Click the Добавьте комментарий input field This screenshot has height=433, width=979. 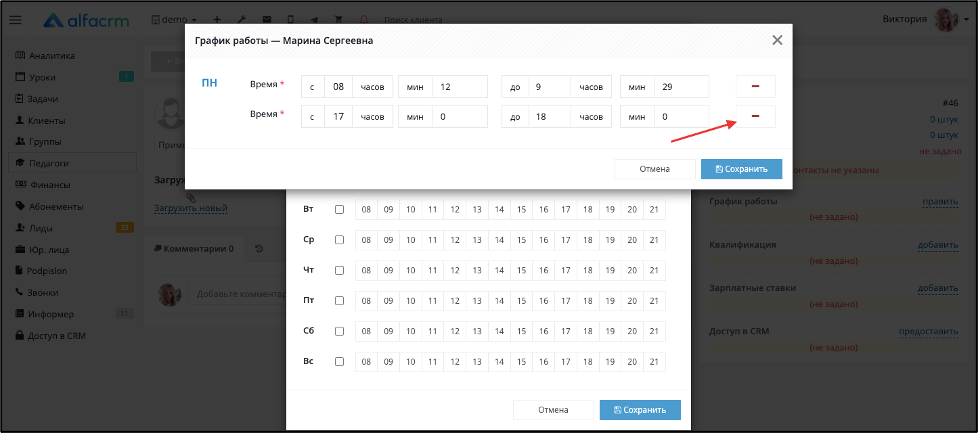[236, 294]
